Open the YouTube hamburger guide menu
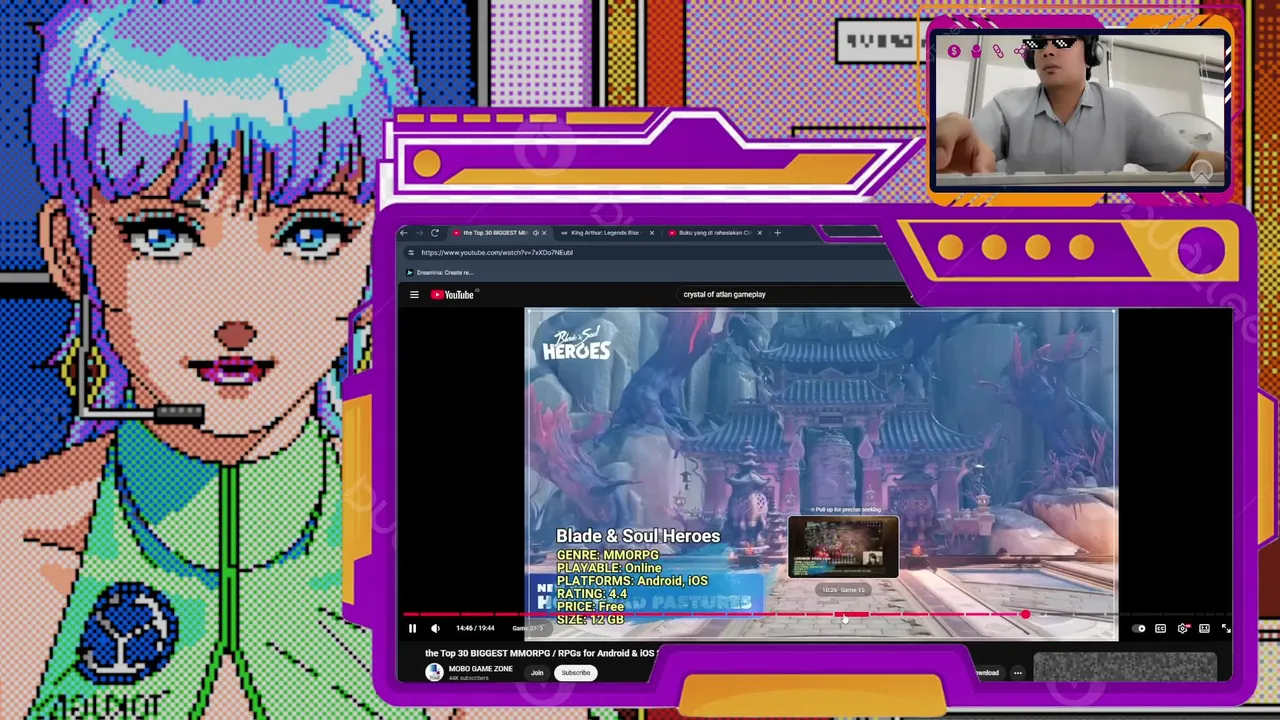Screen dimensions: 1280x720 coord(414,294)
